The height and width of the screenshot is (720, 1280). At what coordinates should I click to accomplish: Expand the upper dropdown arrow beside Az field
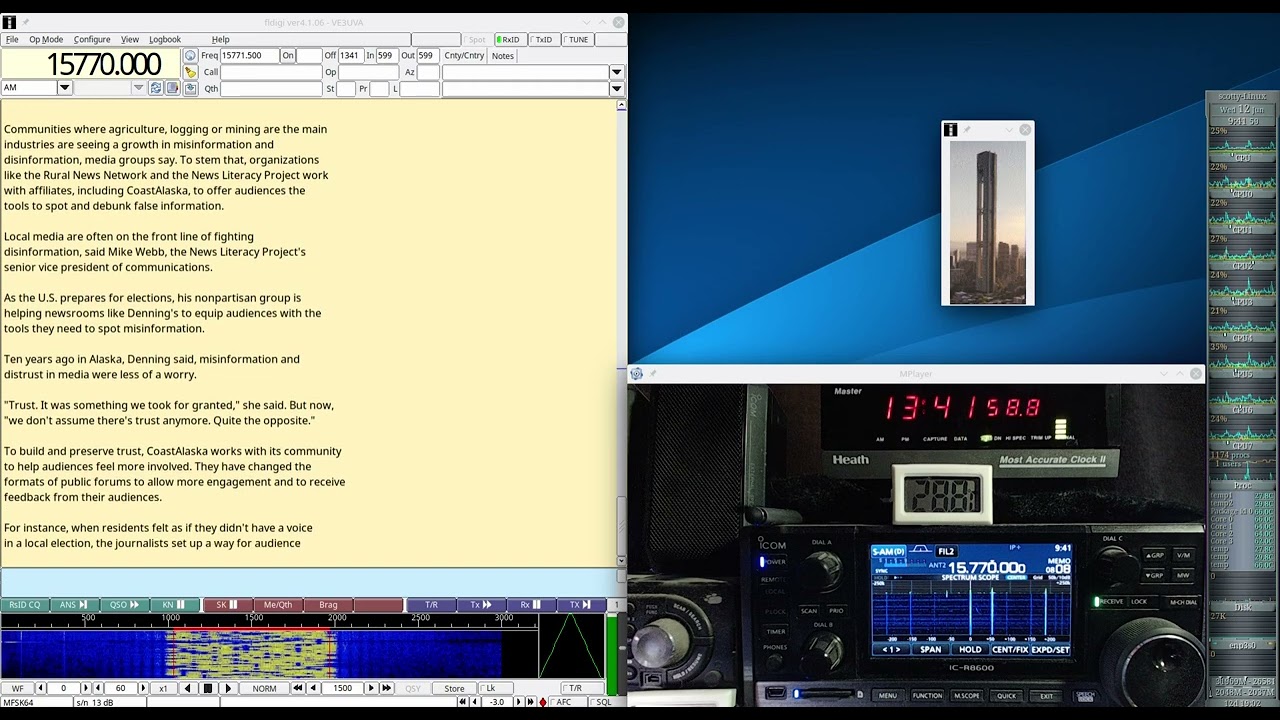coord(617,72)
